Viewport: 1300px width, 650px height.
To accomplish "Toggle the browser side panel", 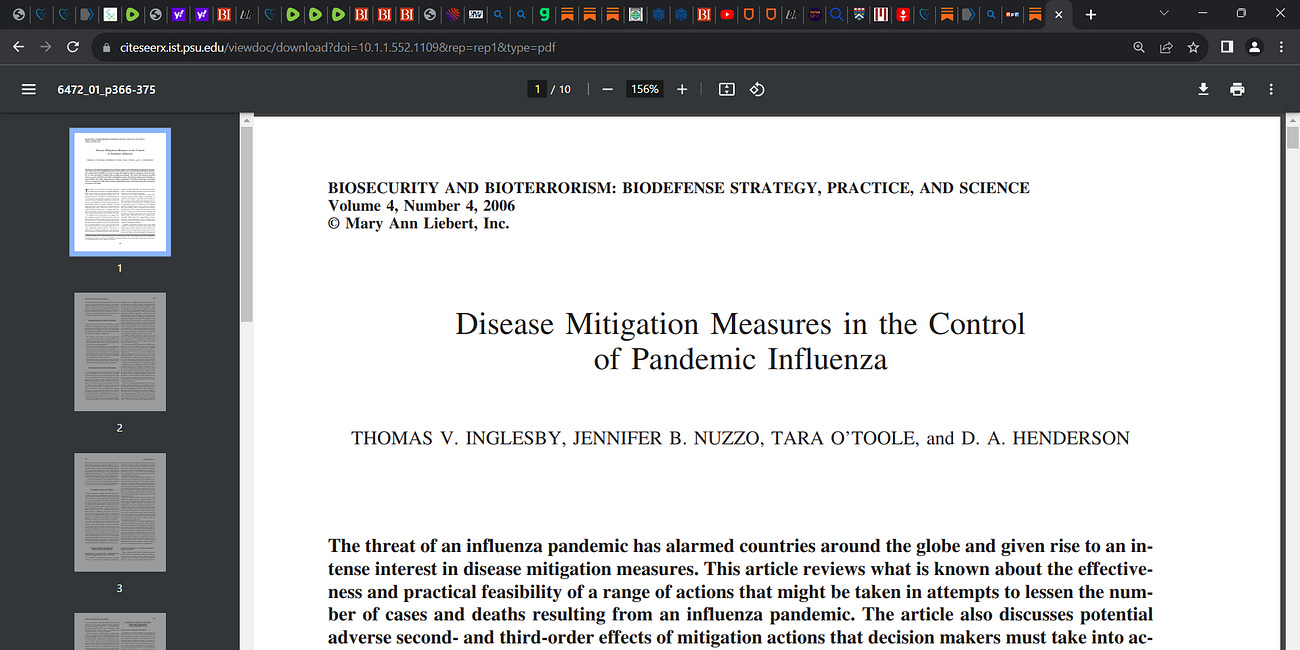I will (x=1226, y=47).
